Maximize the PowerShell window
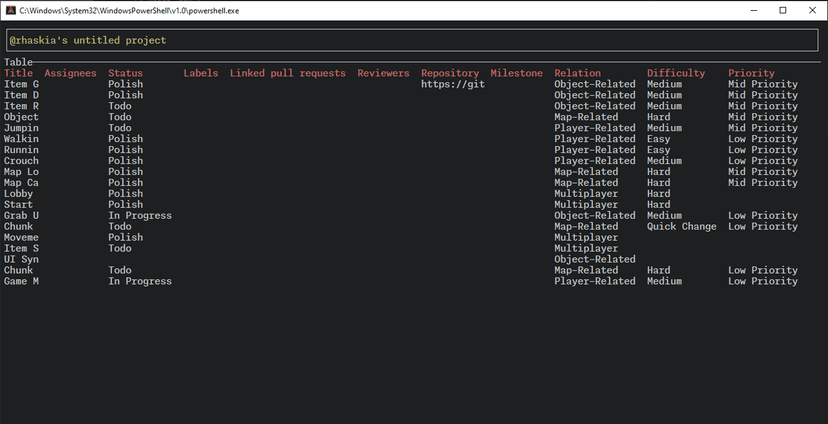The width and height of the screenshot is (828, 424). click(783, 10)
